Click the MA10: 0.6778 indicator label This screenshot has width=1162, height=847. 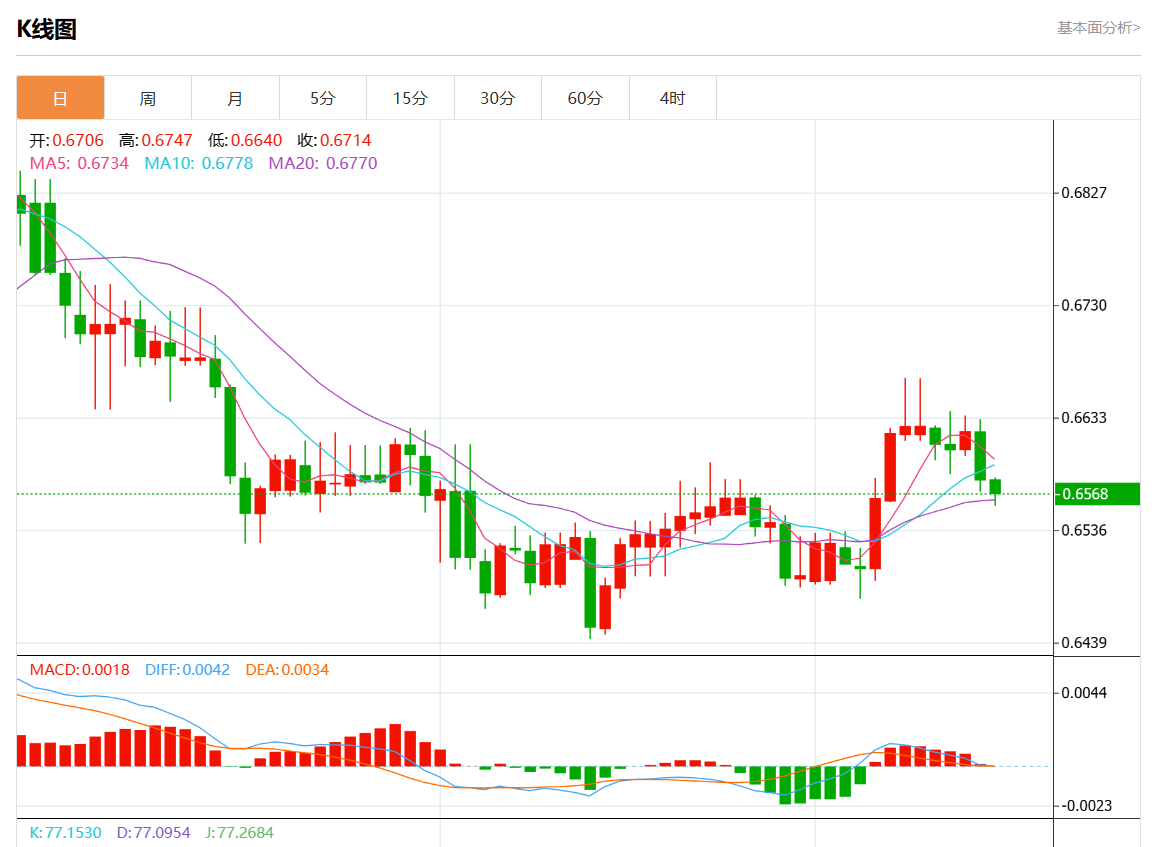199,163
